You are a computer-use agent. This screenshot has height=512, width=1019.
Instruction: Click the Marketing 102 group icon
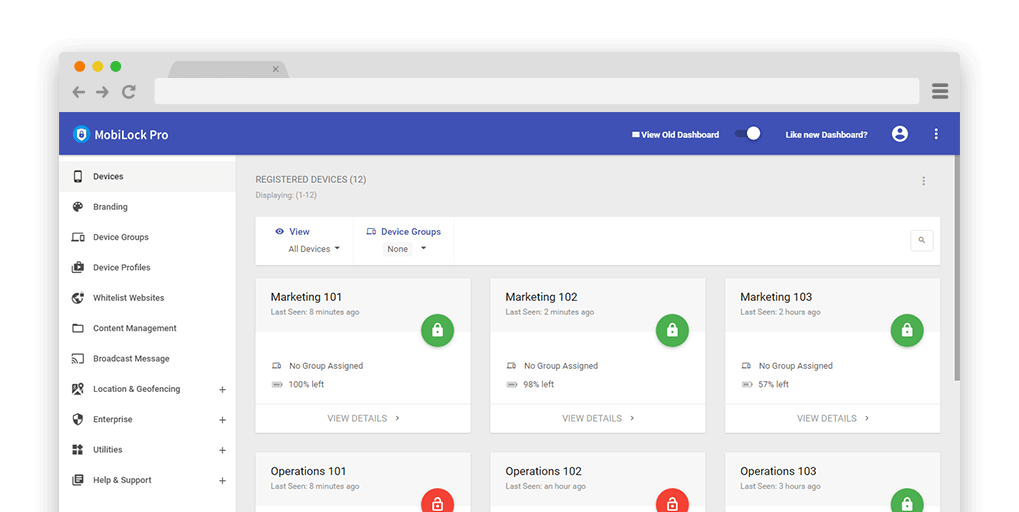click(x=511, y=366)
